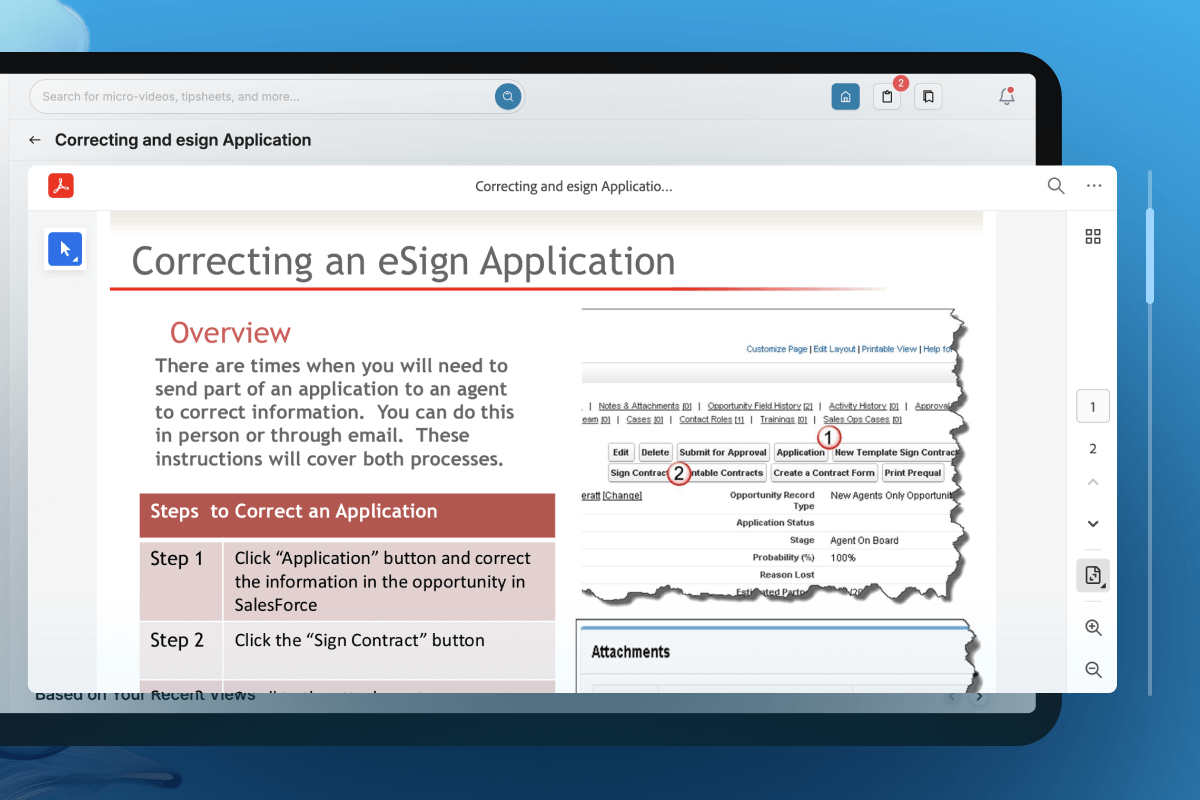Click the PDF title 'Correcting and esign Applicatio...'

573,186
